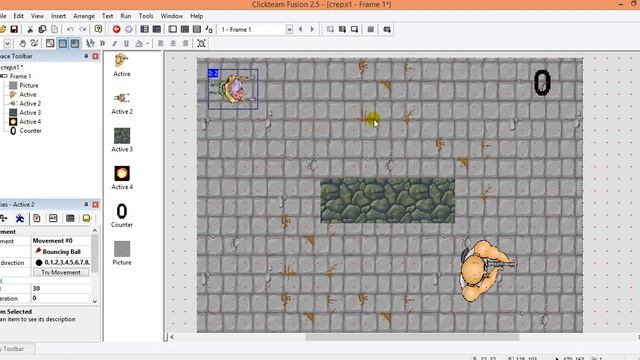Click the center alignment icon

click(x=173, y=43)
